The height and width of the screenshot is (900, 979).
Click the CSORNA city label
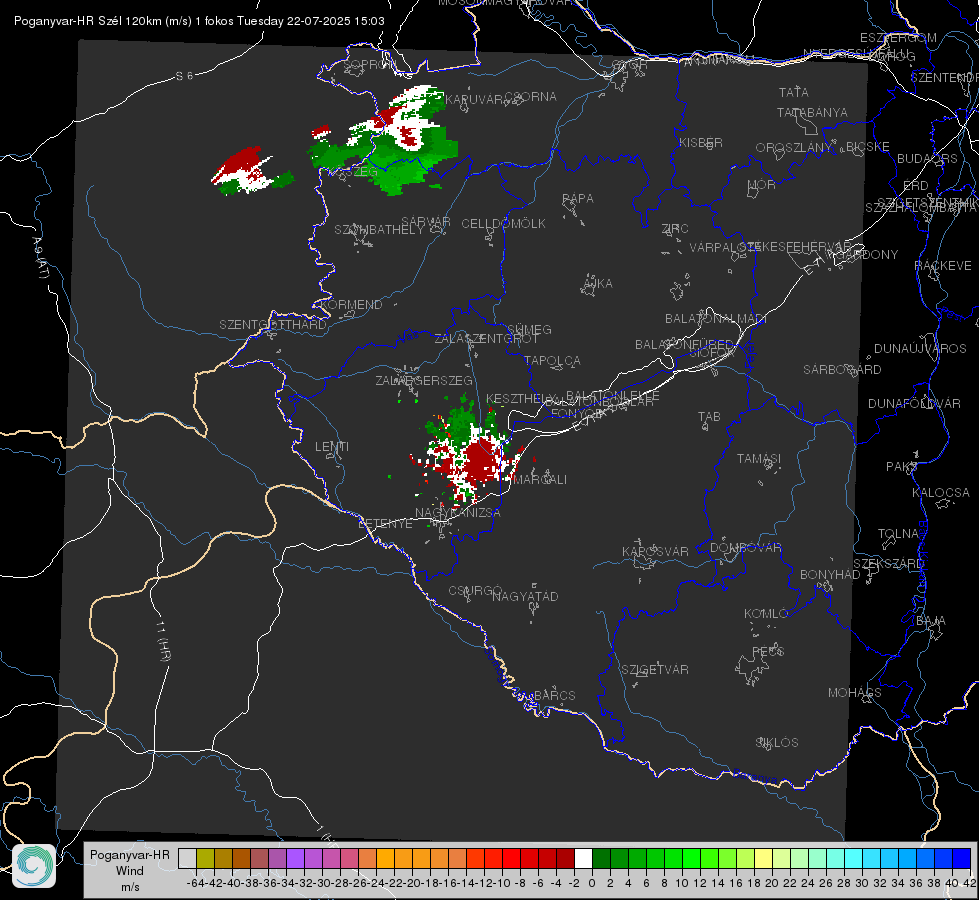pos(531,97)
